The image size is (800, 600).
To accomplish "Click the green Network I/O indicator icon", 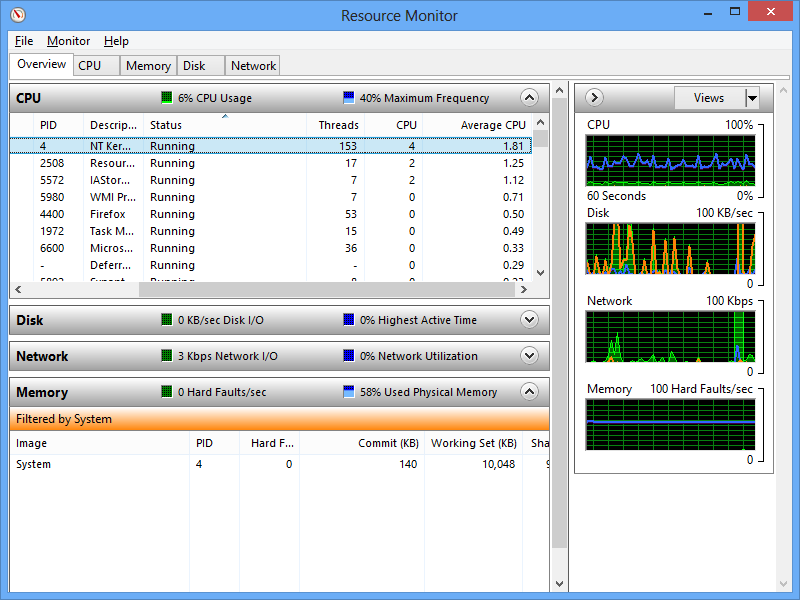I will click(166, 356).
